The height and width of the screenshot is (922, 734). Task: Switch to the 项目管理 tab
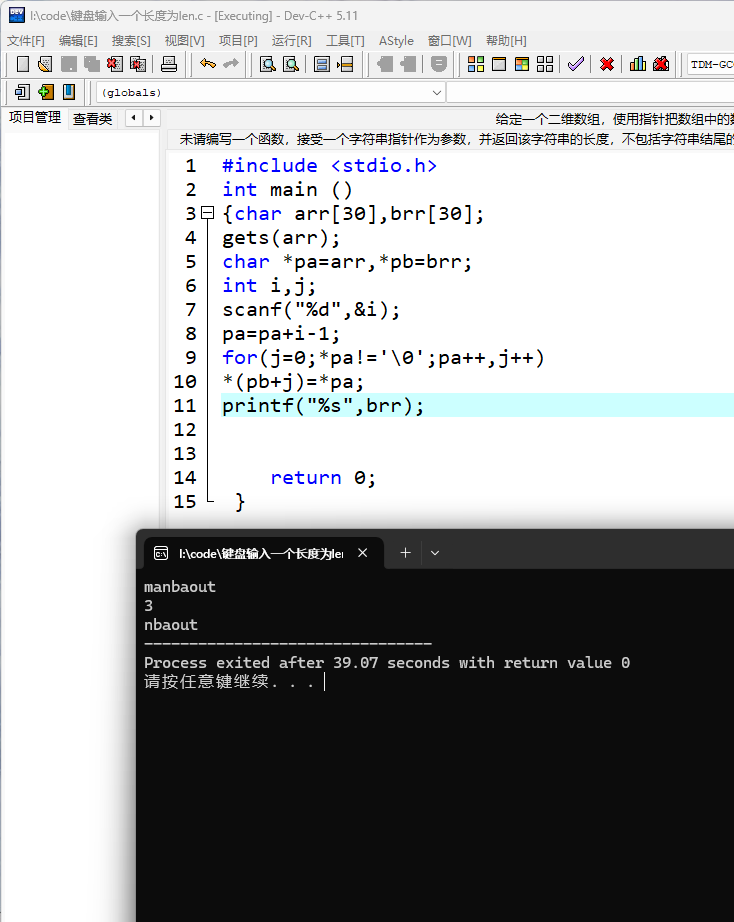[x=35, y=118]
